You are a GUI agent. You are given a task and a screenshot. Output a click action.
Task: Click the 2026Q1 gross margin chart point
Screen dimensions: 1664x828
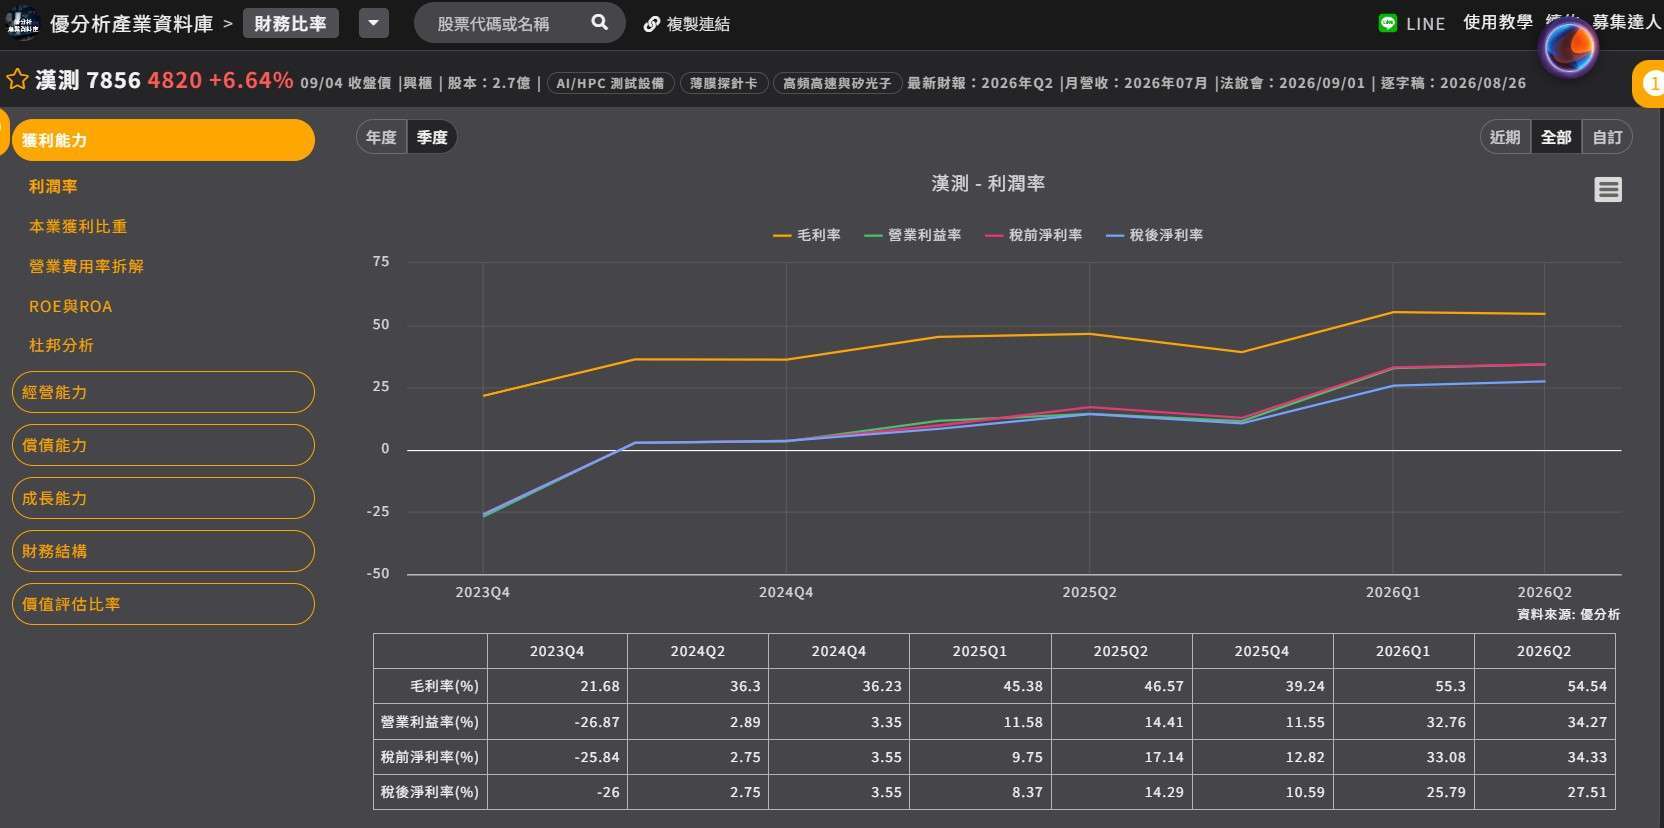pyautogui.click(x=1393, y=312)
